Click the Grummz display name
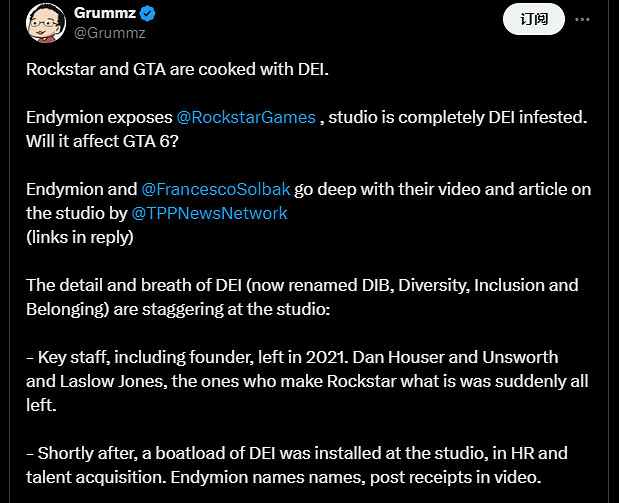Screen dimensions: 619x503 point(104,14)
